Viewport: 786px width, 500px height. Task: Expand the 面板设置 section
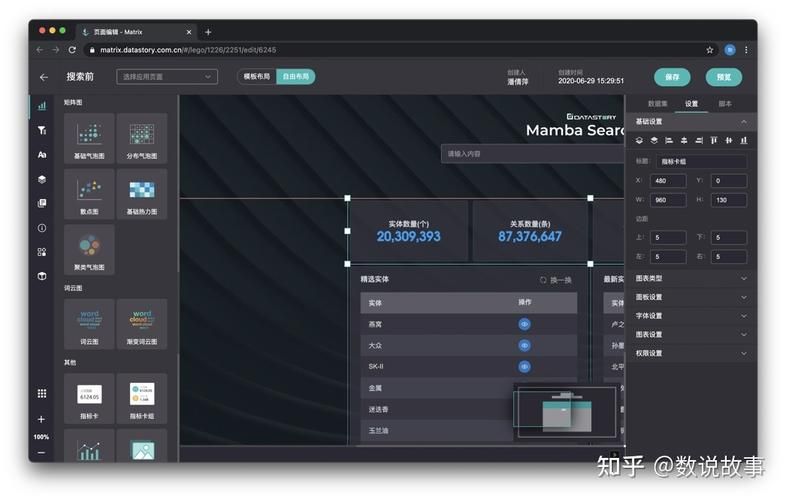(692, 297)
